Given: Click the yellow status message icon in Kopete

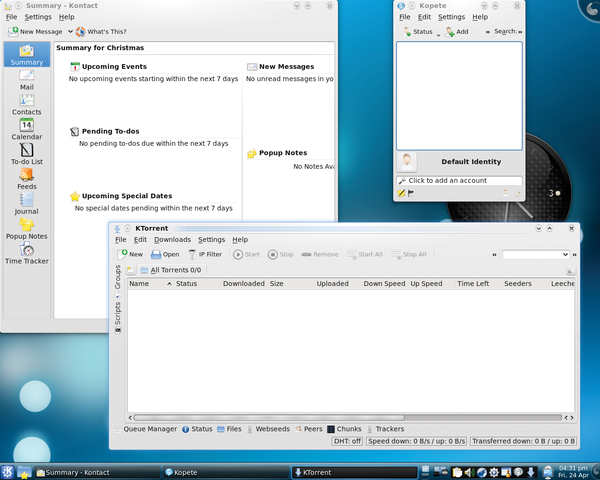Looking at the screenshot, I should coord(401,193).
